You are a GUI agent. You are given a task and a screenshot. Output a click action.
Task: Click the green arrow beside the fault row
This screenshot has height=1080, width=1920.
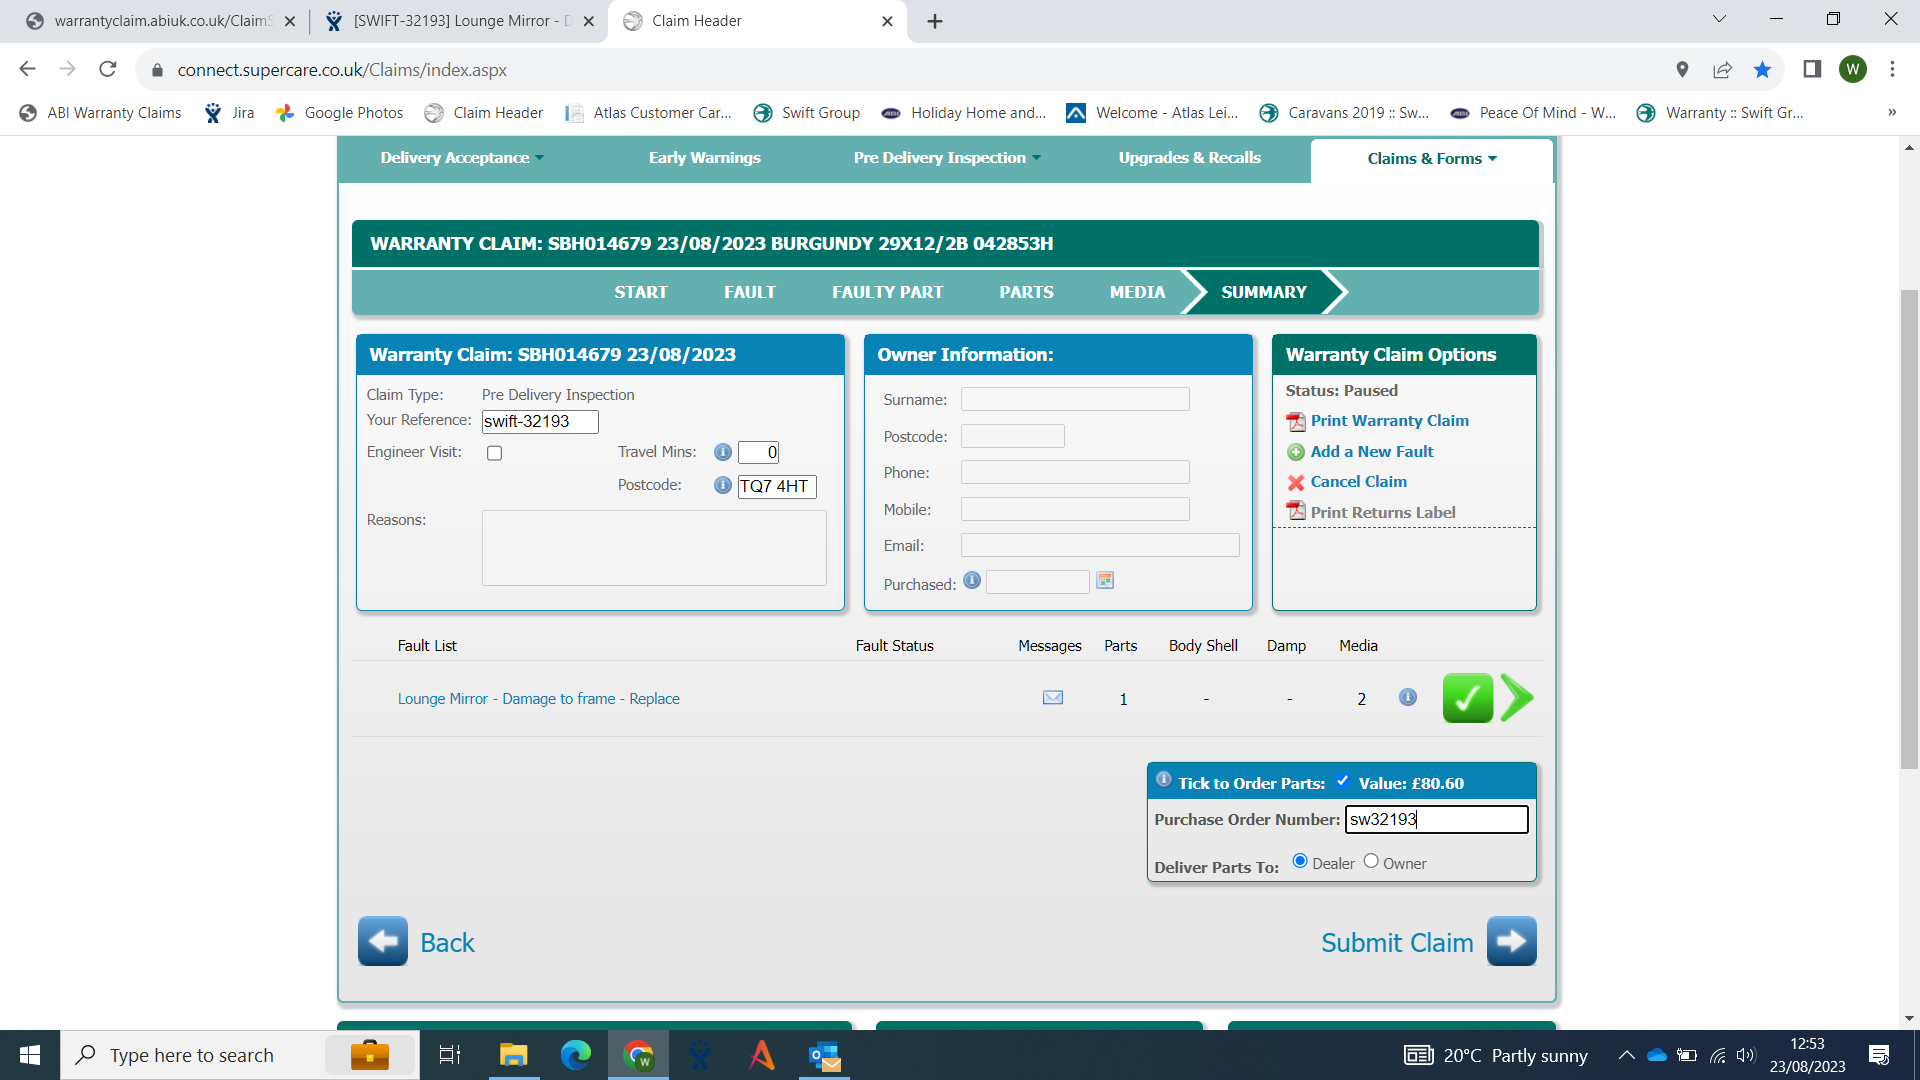[x=1517, y=698]
